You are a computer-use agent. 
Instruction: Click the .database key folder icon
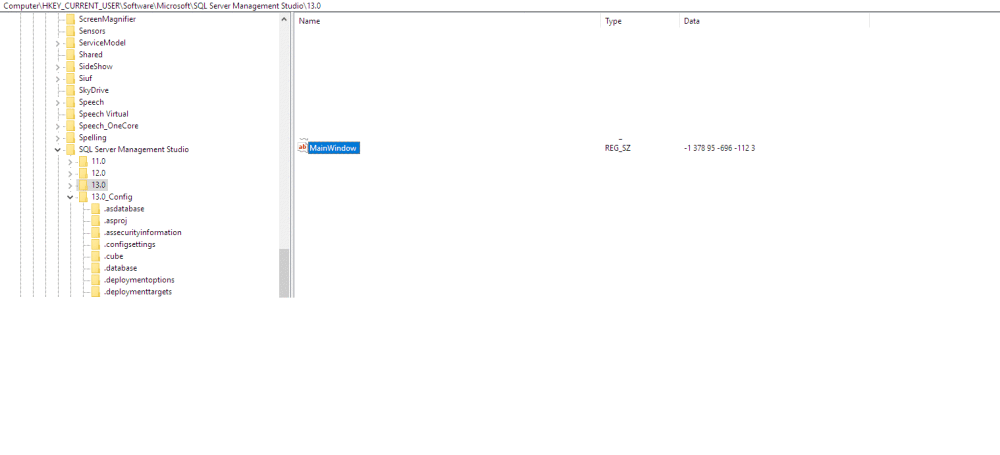pyautogui.click(x=96, y=268)
